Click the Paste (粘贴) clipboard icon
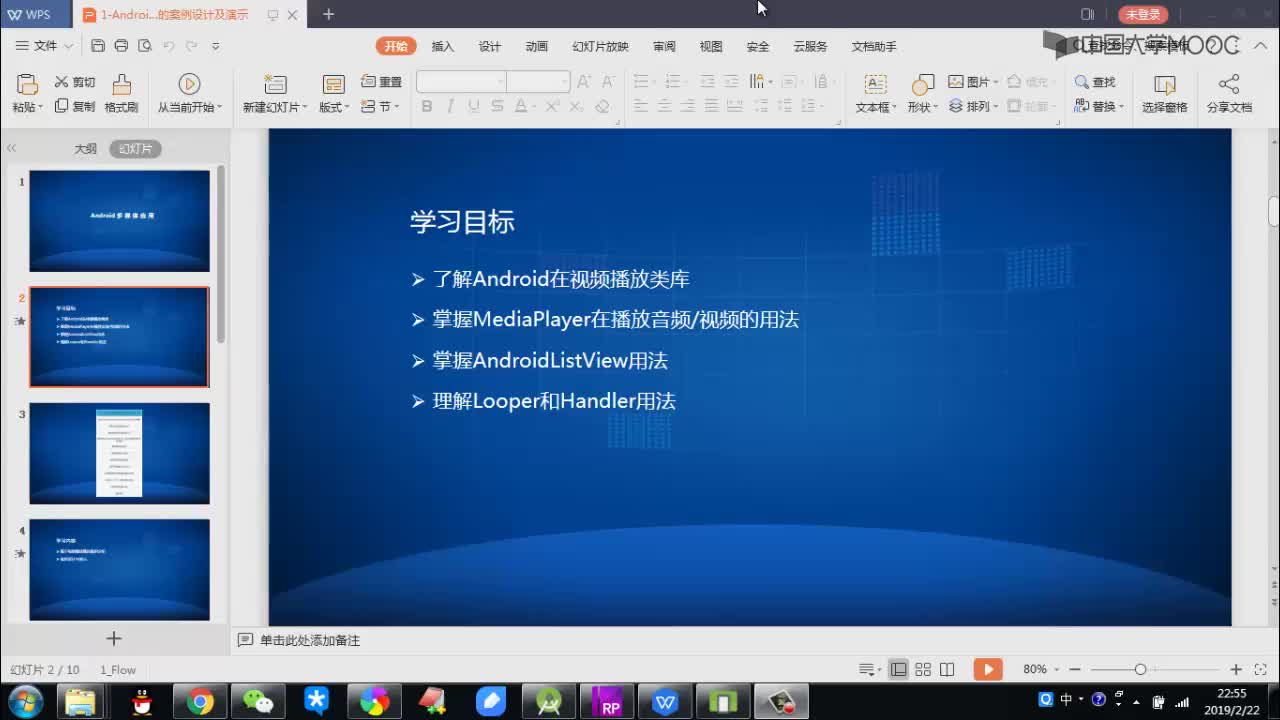The image size is (1280, 720). tap(27, 85)
